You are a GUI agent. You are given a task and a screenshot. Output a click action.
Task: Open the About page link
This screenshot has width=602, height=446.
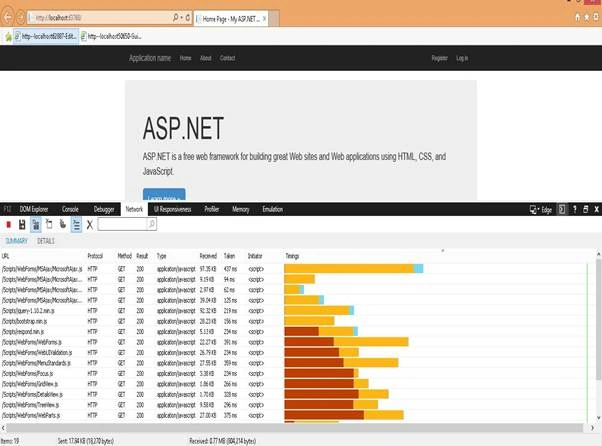point(205,58)
